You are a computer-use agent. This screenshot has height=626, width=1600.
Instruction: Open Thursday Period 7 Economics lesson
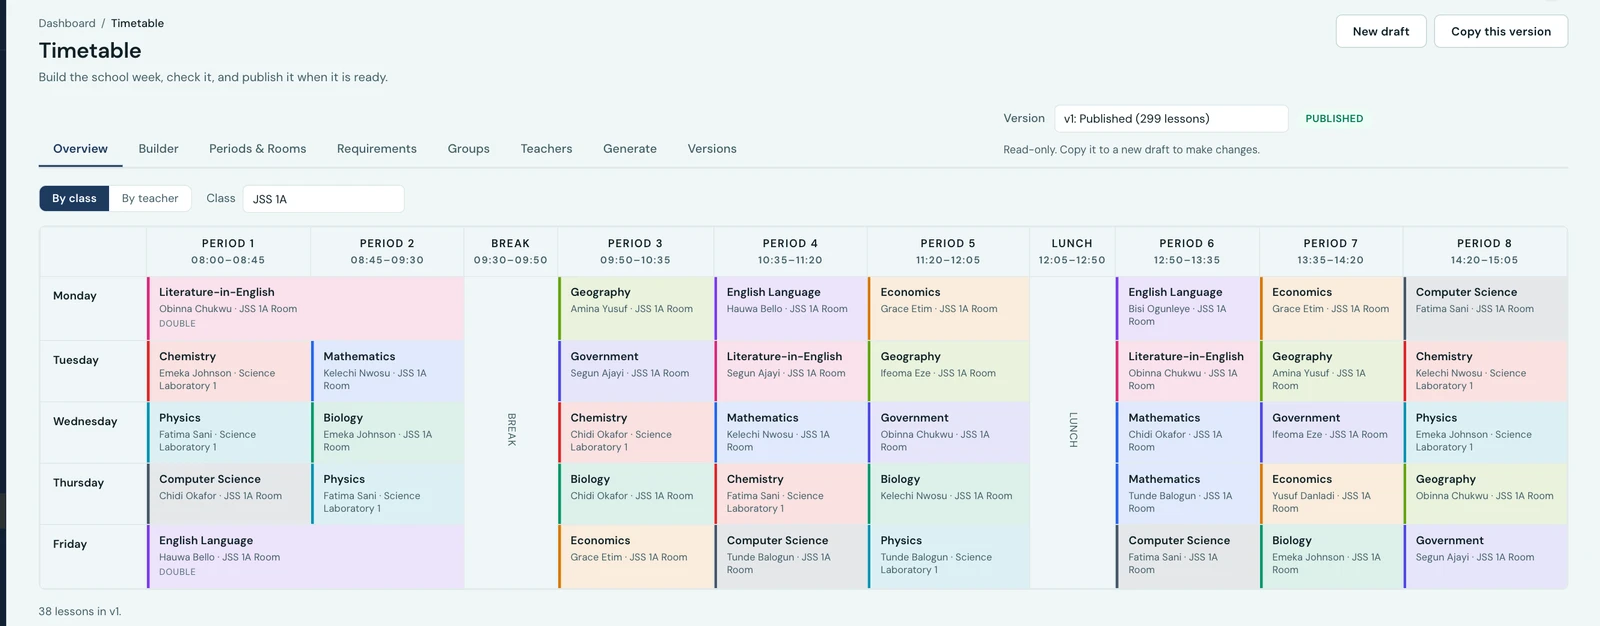(1332, 494)
